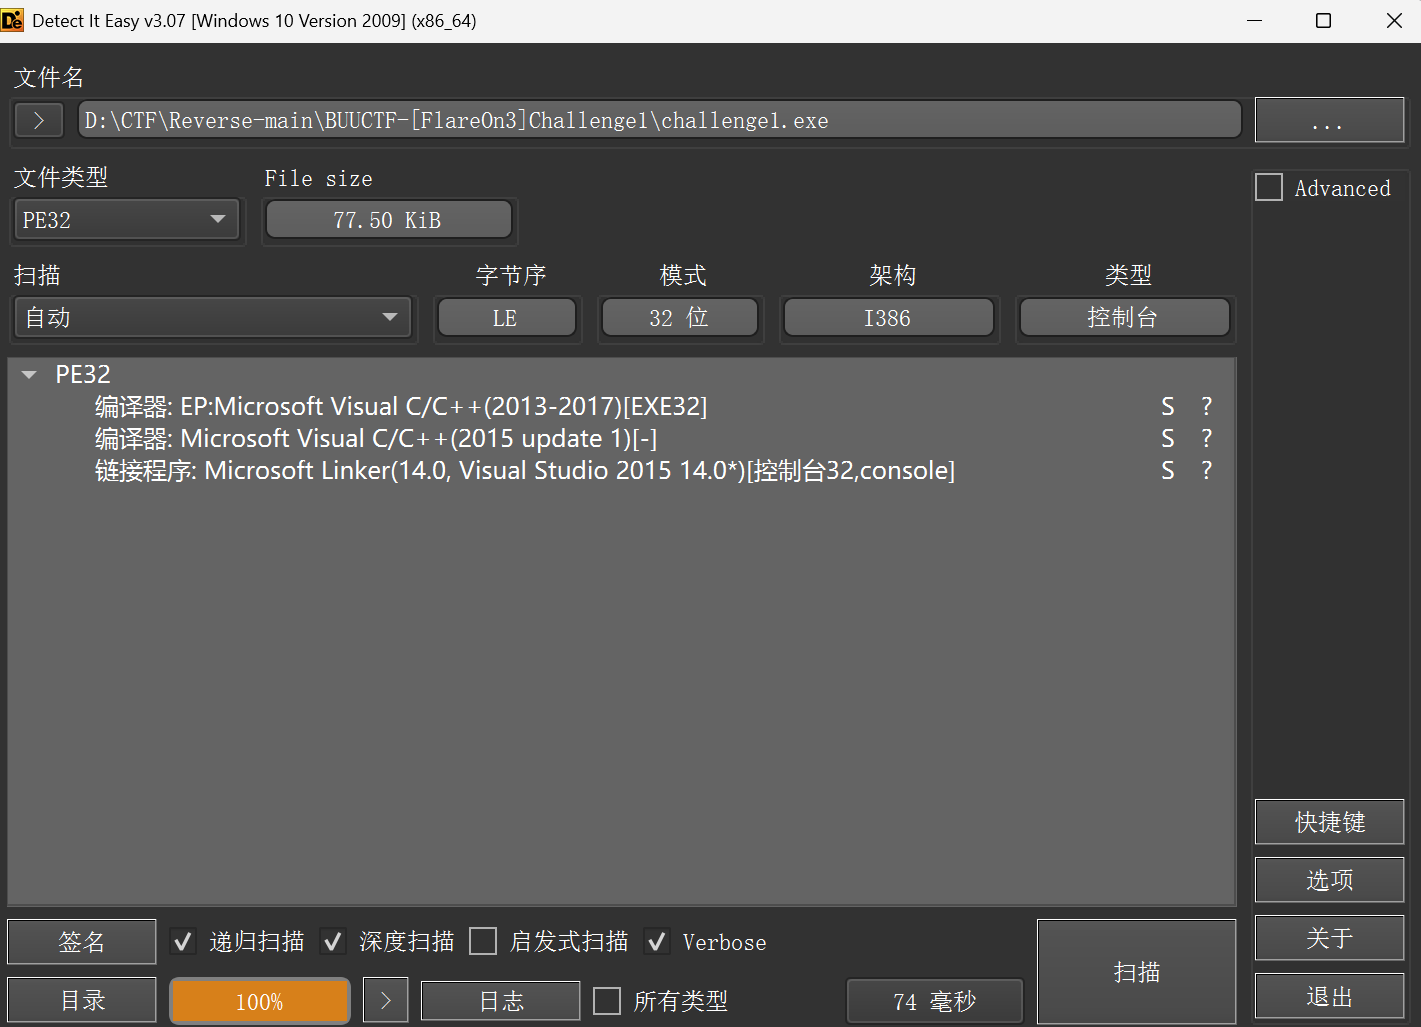This screenshot has height=1027, width=1421.
Task: Select the EP:Microsoft Visual C/C++ compiler entry
Action: [400, 407]
